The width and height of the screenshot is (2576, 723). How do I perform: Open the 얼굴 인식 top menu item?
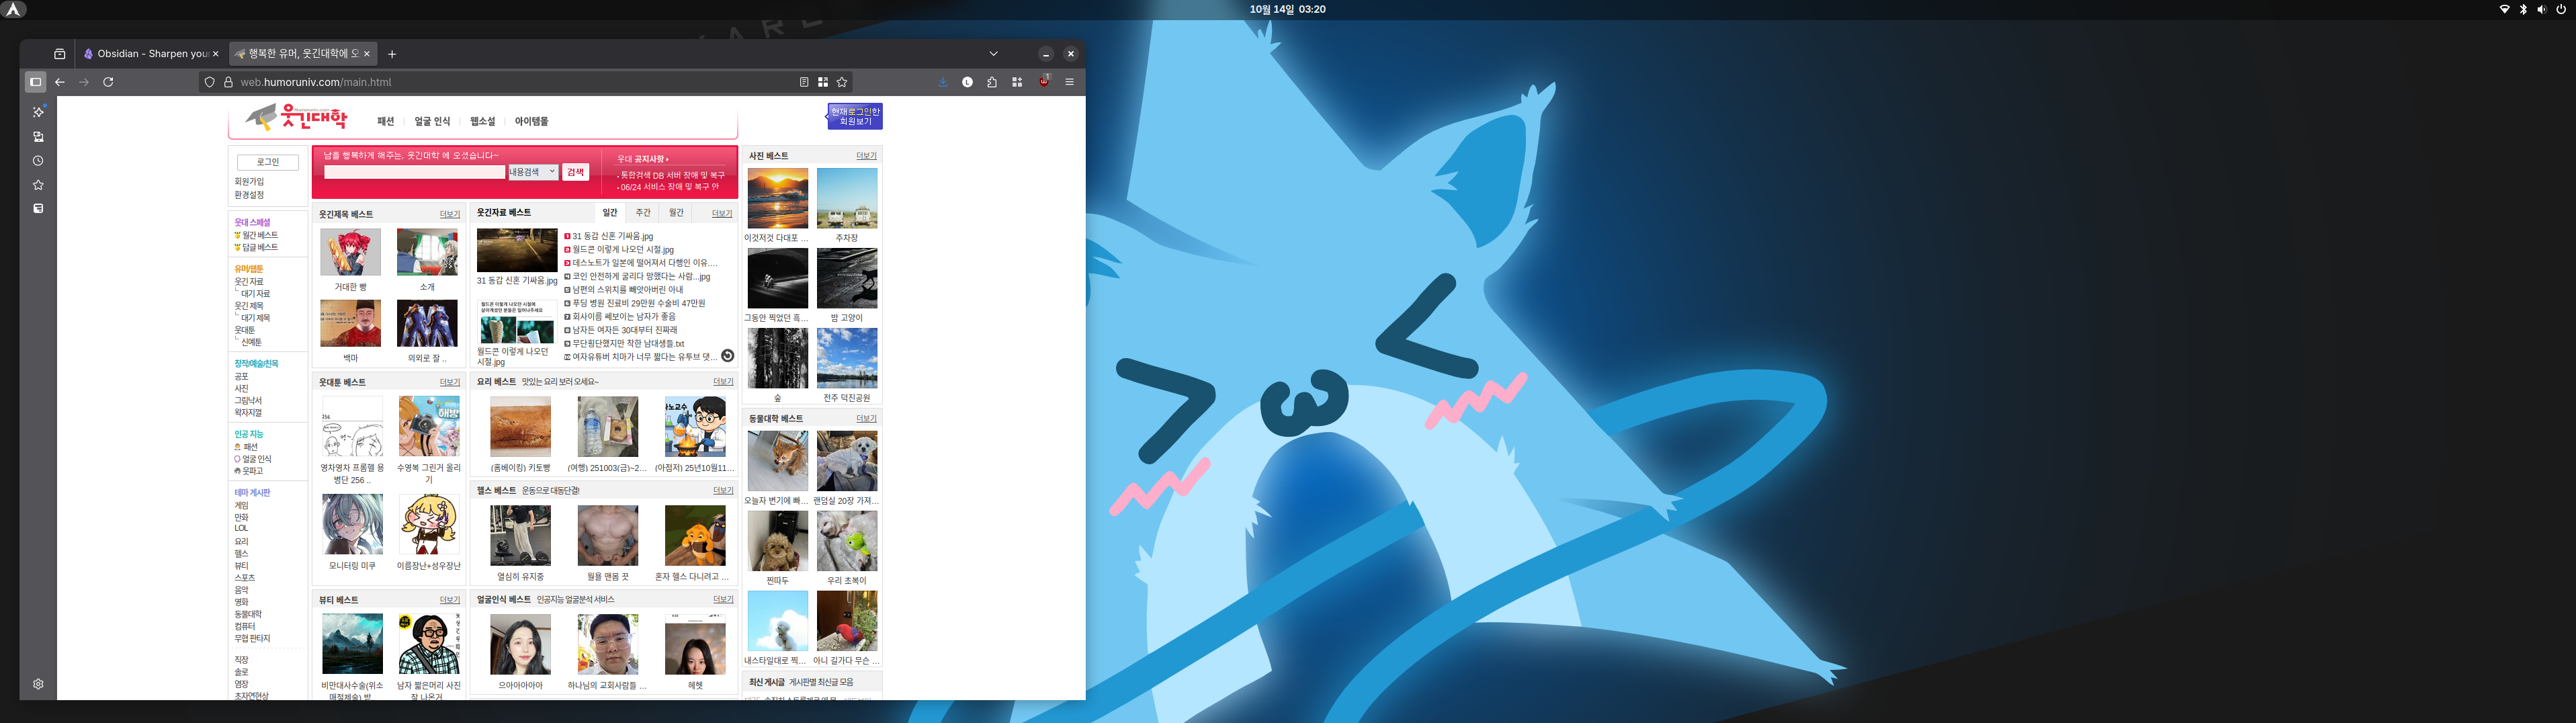click(x=432, y=121)
